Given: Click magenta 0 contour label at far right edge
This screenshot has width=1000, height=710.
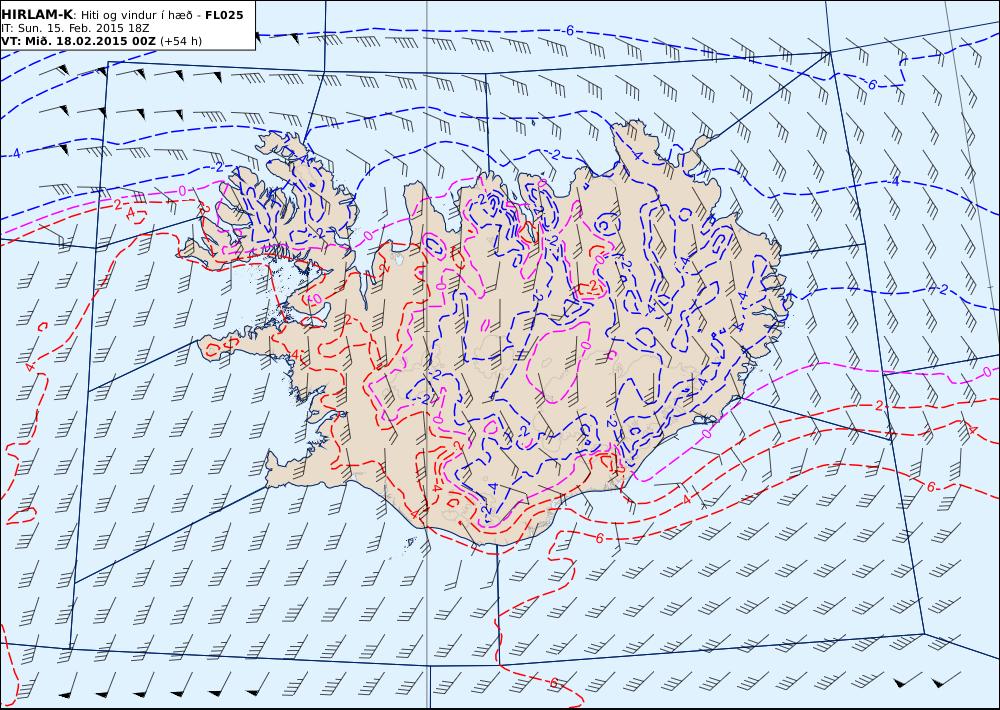Looking at the screenshot, I should [x=987, y=372].
